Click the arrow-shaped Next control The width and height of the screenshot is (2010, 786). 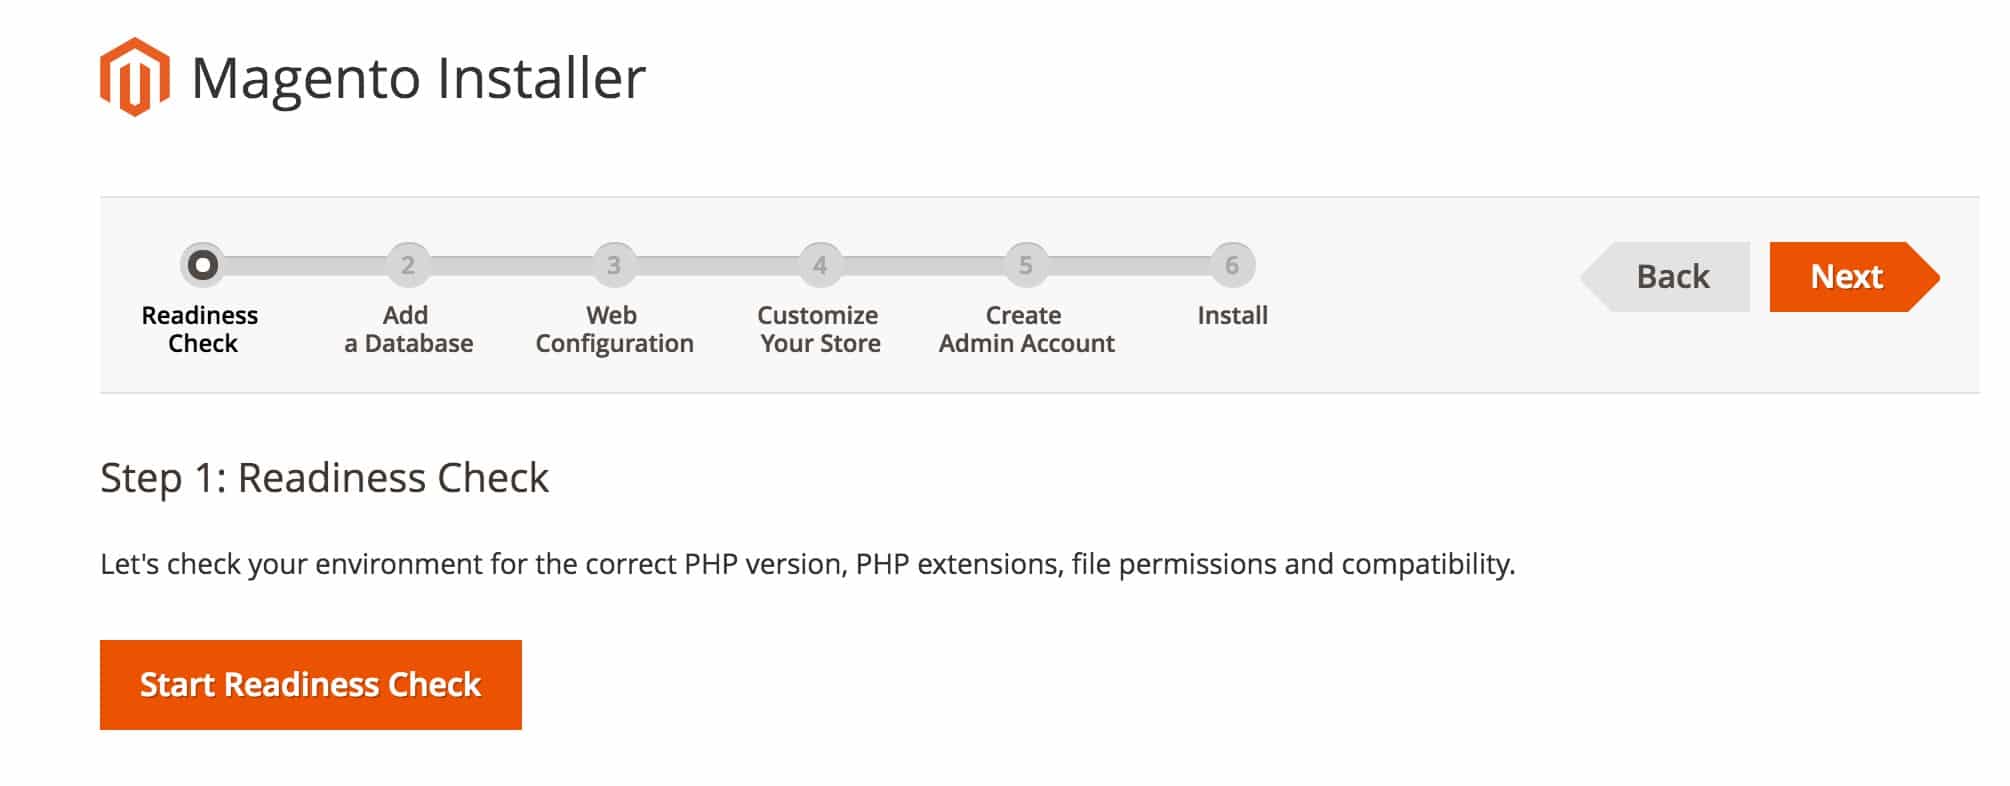click(1849, 276)
